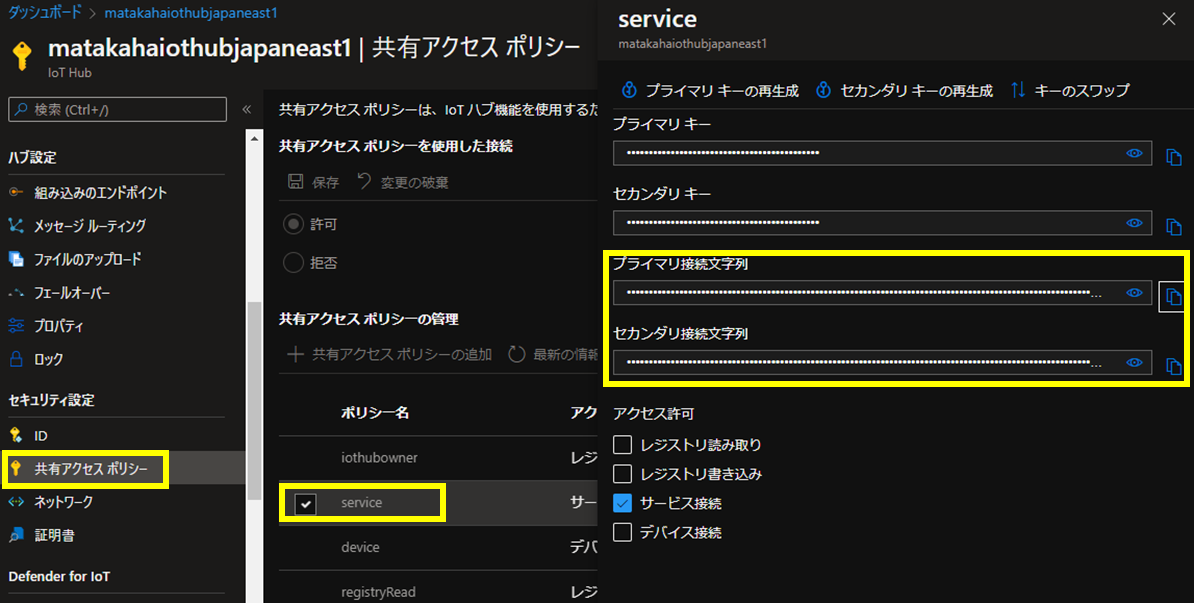The height and width of the screenshot is (603, 1194).
Task: Select the Deny (拒否) radio button
Action: [293, 263]
